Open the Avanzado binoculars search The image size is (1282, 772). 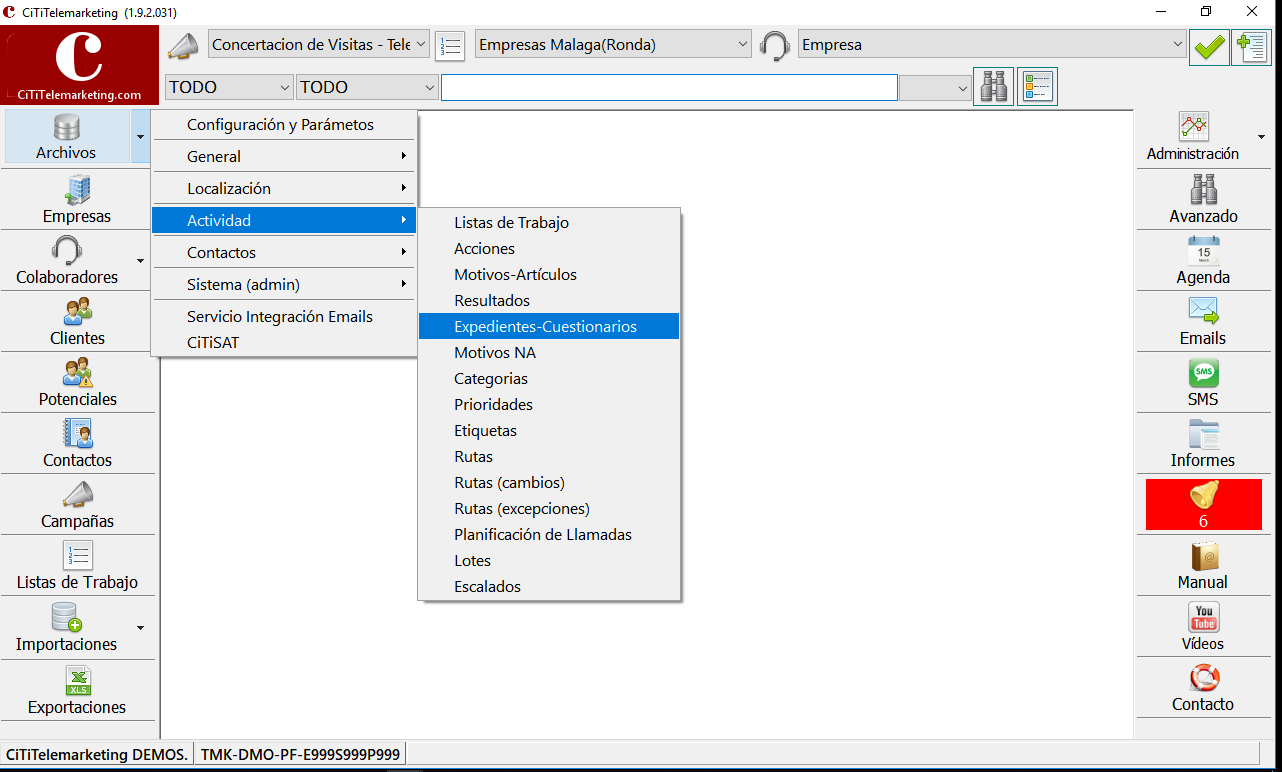(1203, 199)
